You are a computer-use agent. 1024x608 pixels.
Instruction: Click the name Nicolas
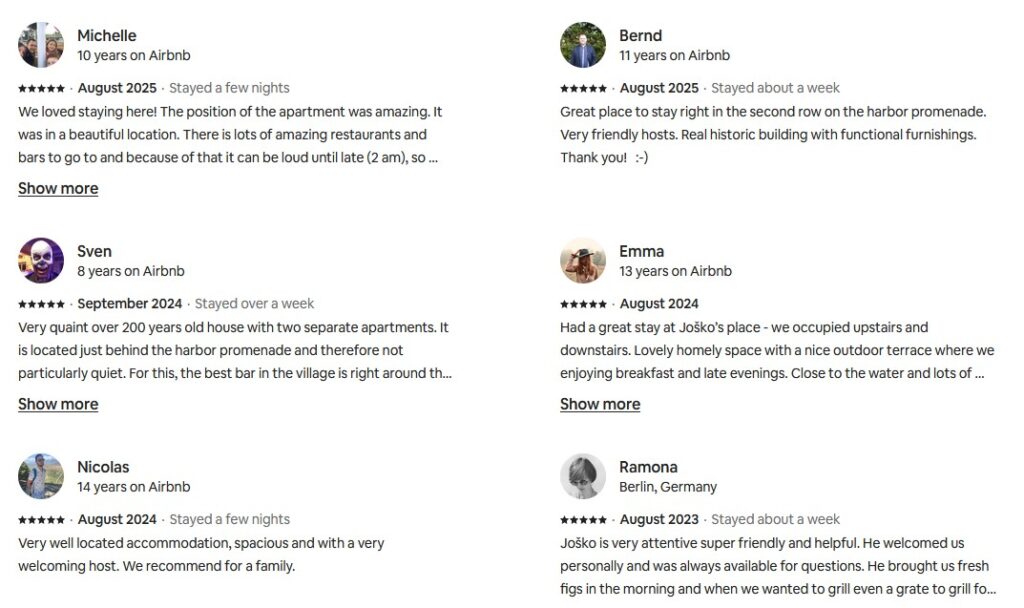(104, 467)
